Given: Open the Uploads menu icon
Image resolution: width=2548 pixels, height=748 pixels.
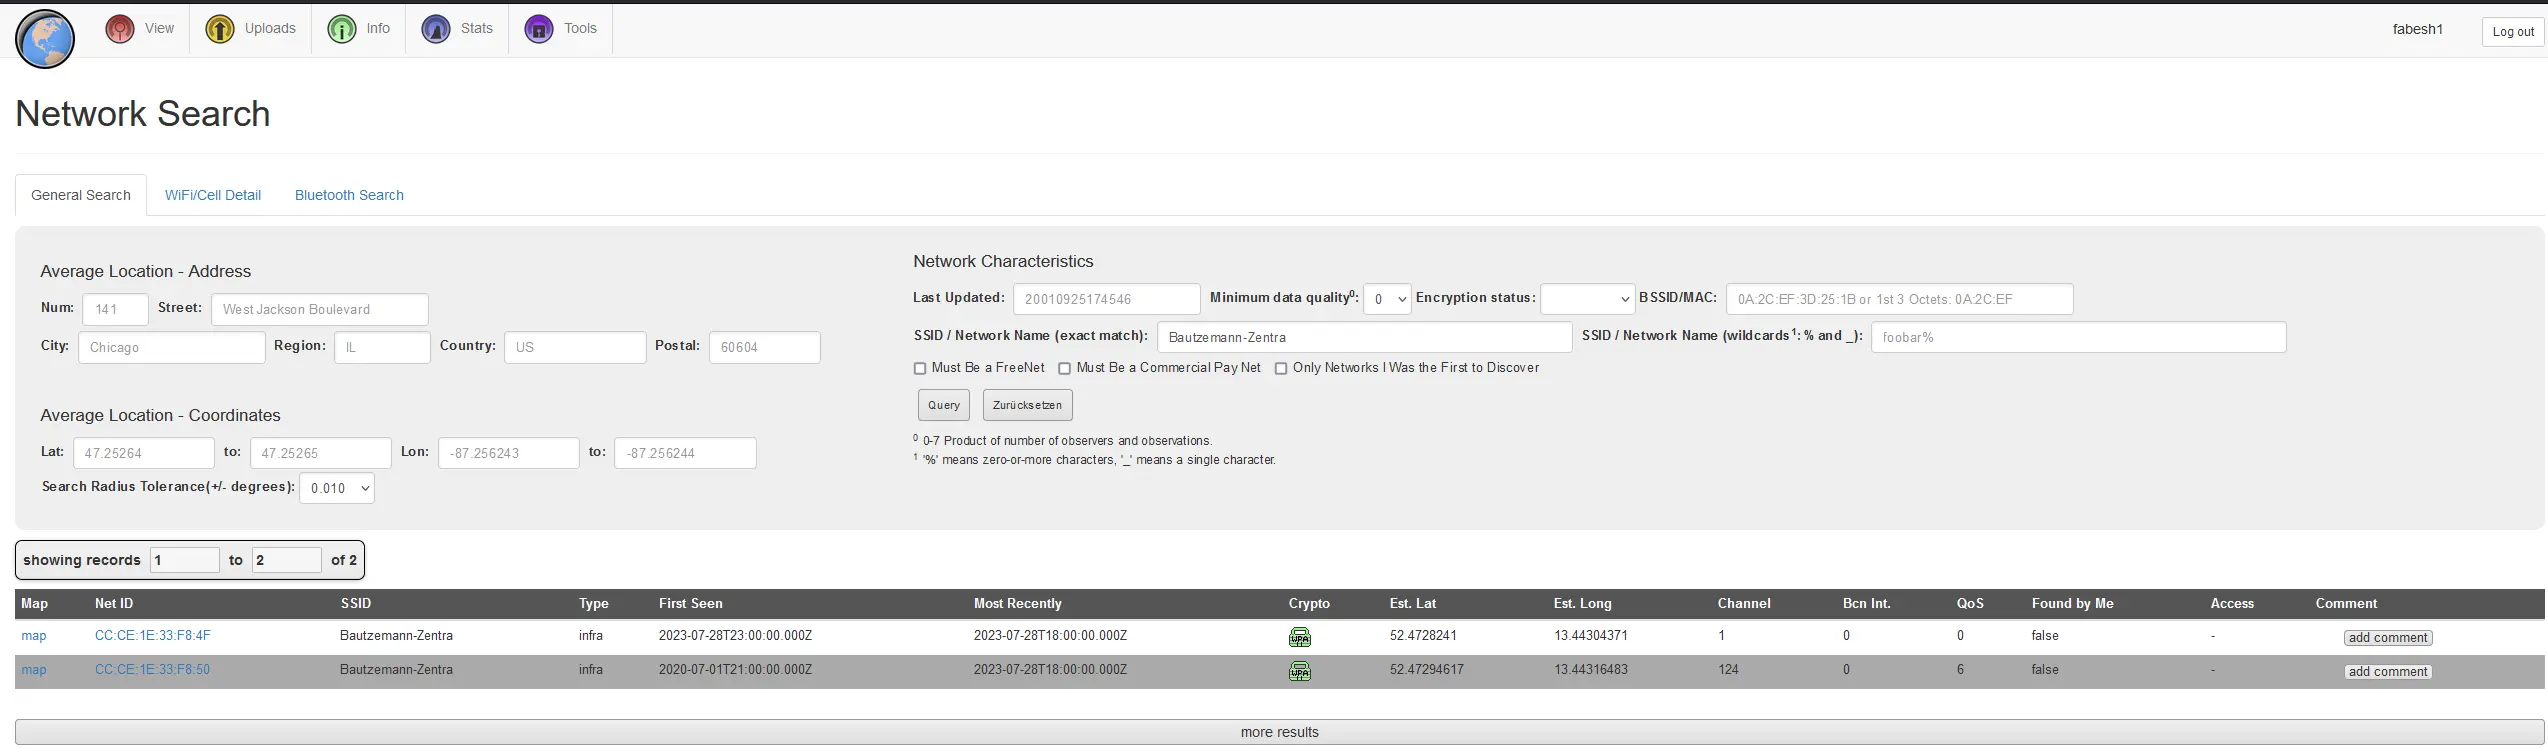Looking at the screenshot, I should click(220, 29).
